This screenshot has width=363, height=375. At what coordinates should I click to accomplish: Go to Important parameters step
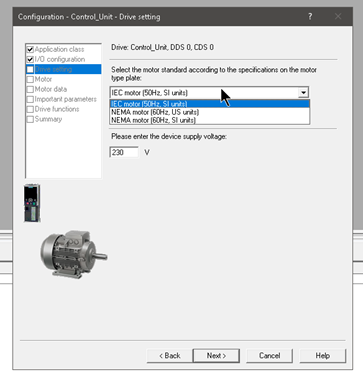(x=65, y=99)
